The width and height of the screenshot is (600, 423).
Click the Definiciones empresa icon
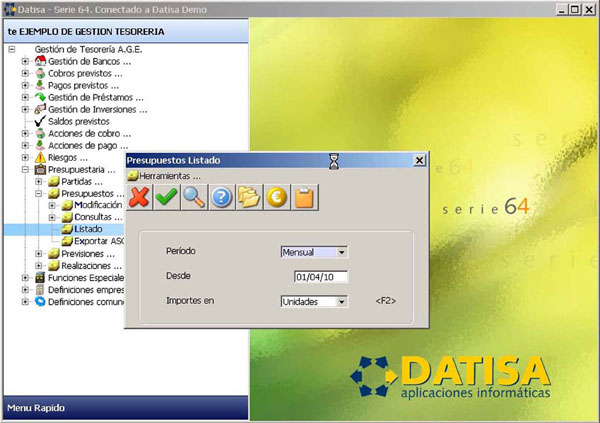[x=40, y=290]
